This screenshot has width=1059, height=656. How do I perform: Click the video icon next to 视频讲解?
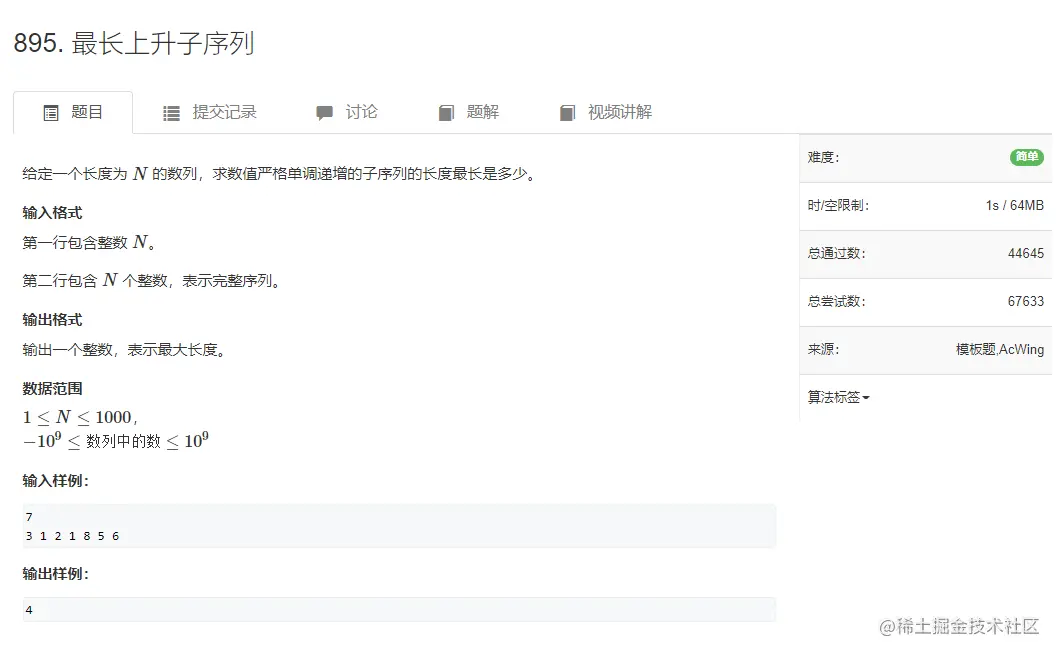[x=567, y=112]
